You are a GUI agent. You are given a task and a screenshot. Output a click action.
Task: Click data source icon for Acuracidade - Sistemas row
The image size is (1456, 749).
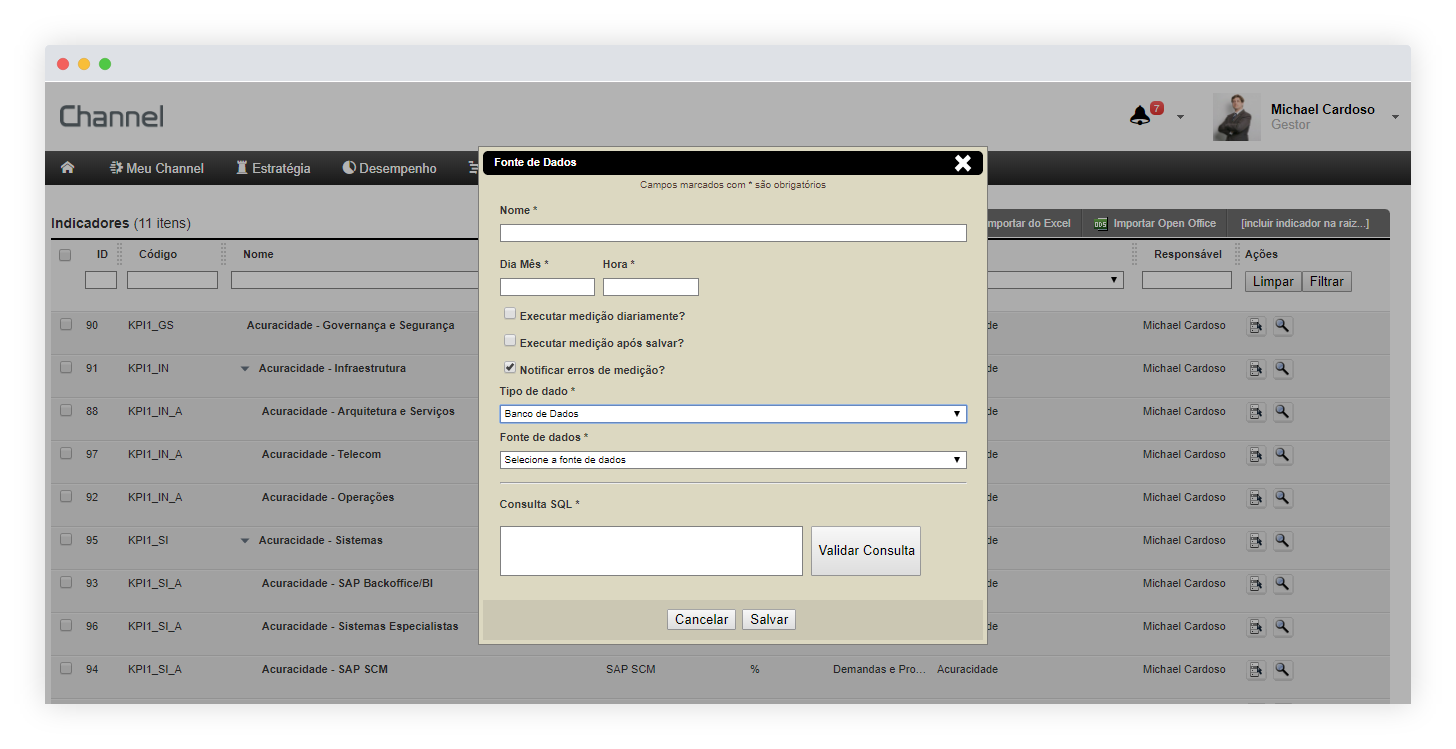1256,541
